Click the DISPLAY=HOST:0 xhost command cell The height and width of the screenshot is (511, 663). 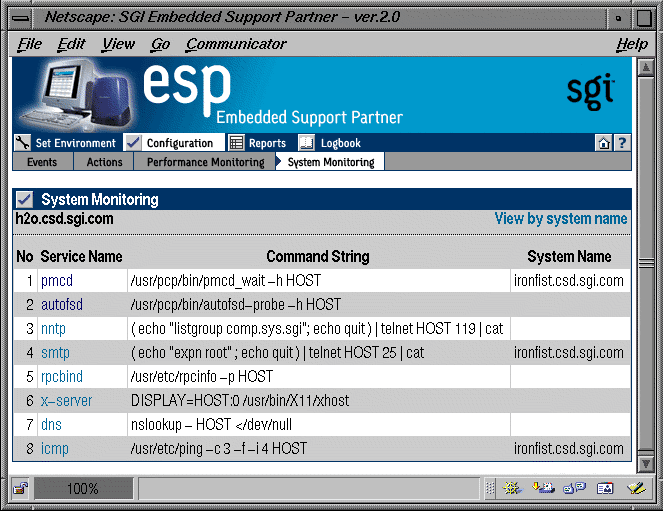coord(319,401)
